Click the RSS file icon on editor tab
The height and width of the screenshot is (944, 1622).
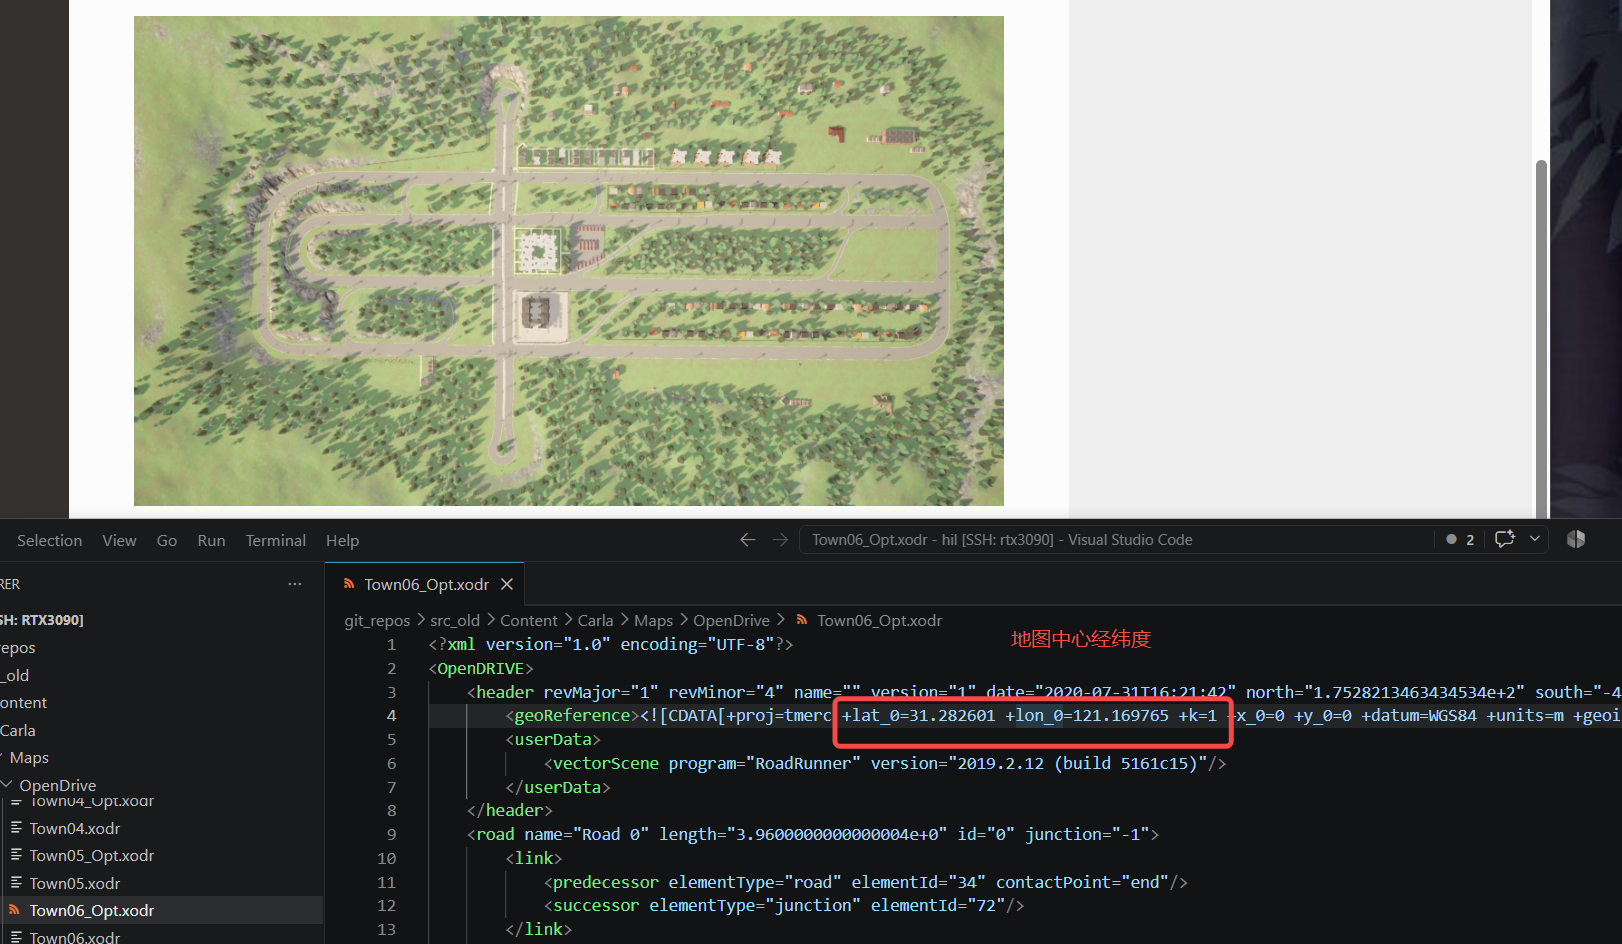349,584
